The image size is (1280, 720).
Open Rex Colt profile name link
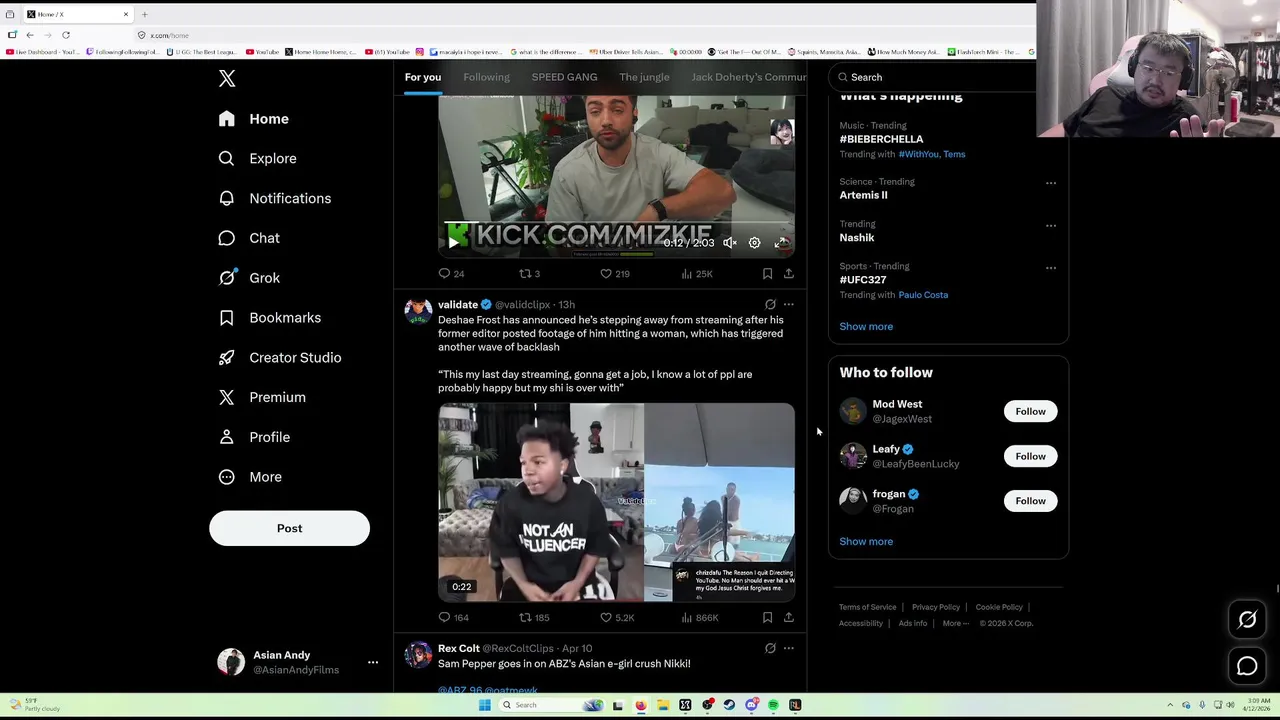459,648
